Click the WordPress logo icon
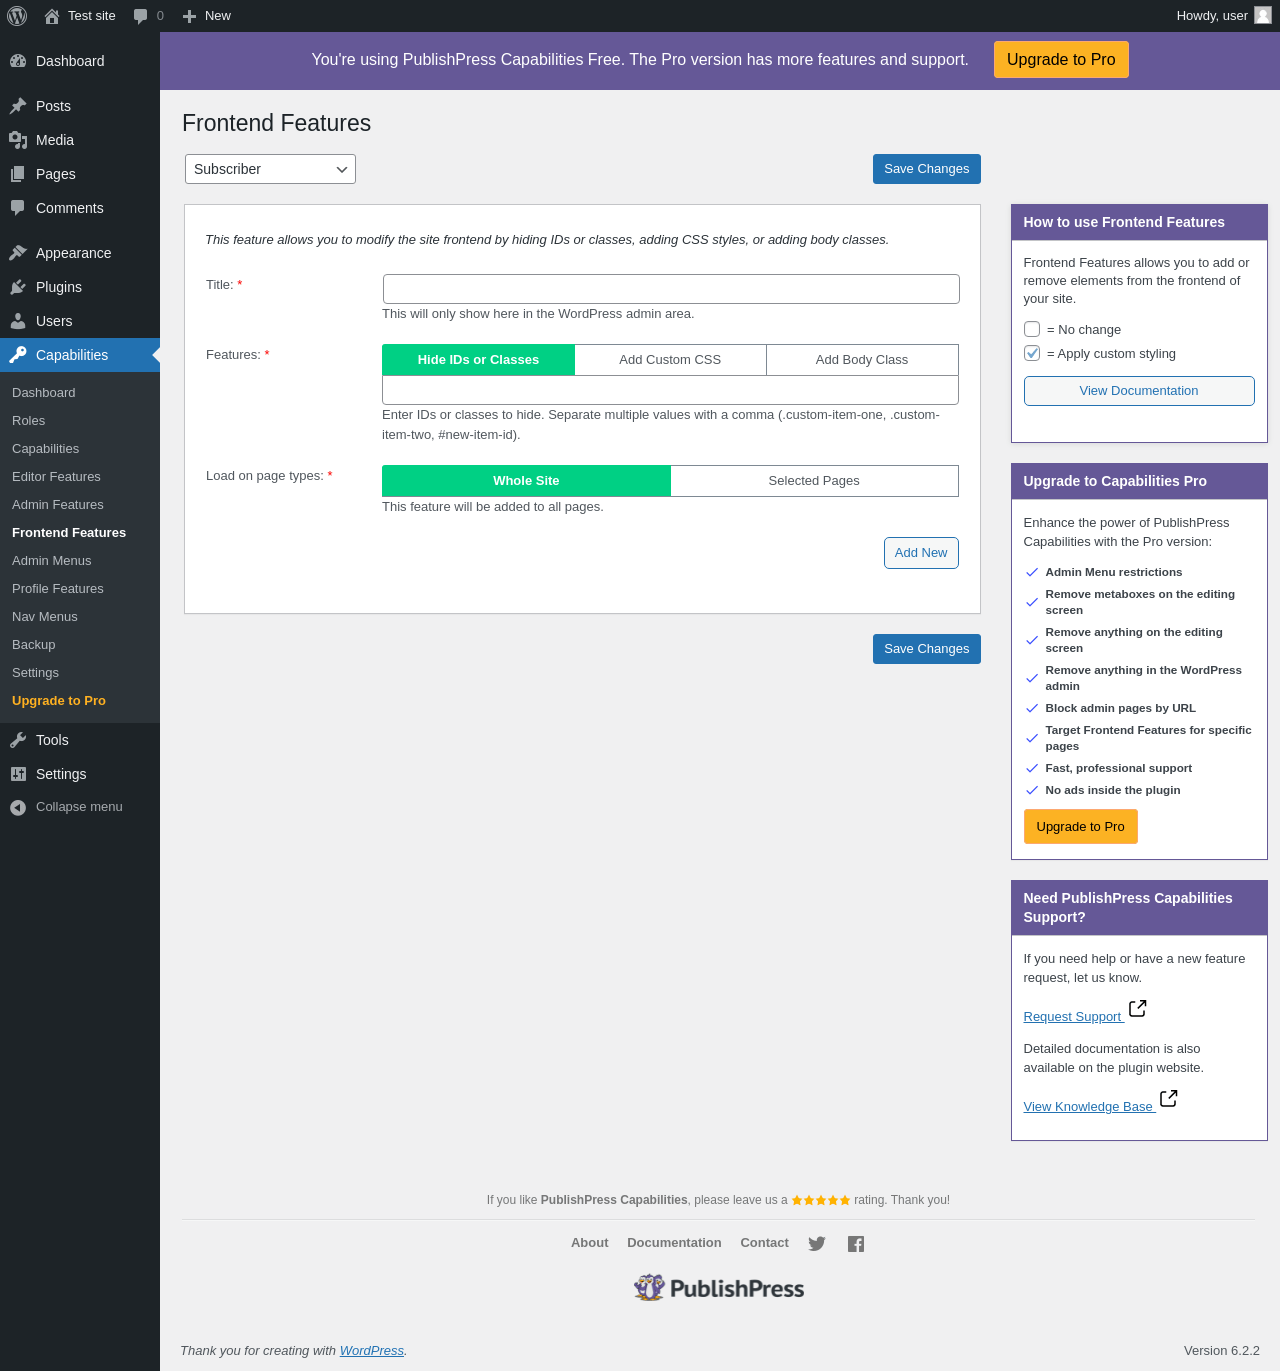 [17, 16]
